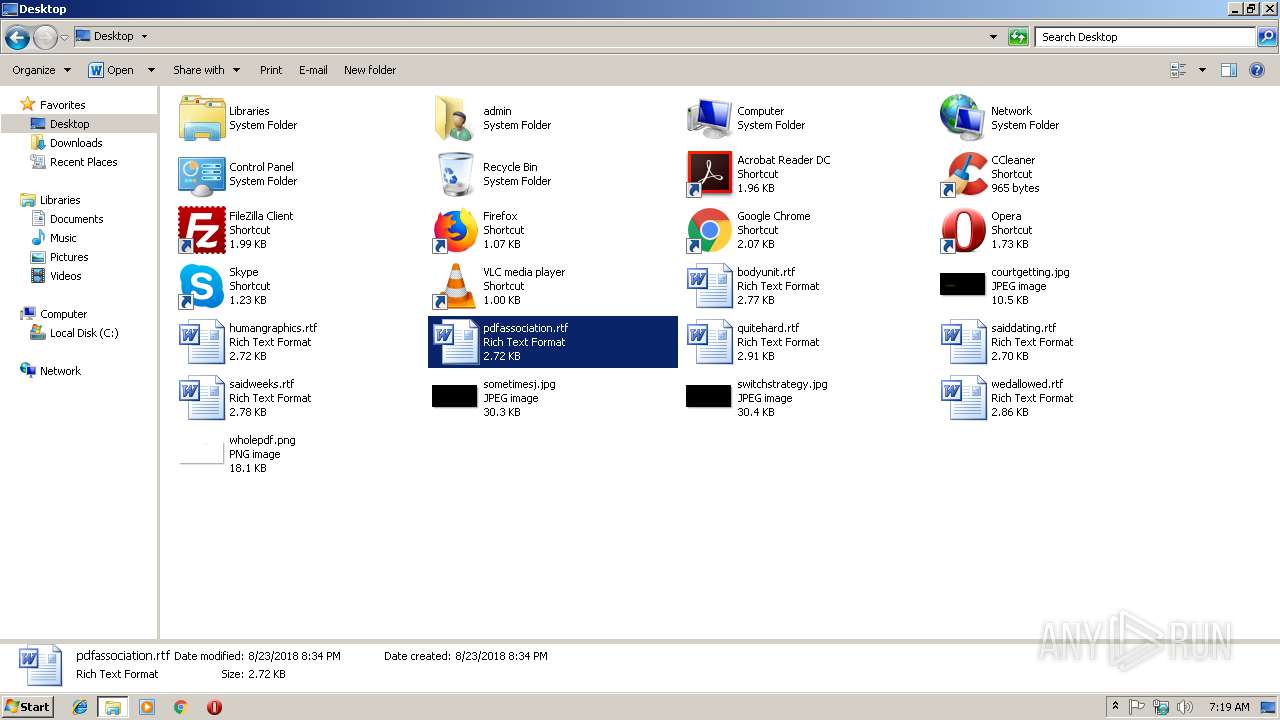Open the FileZilla Client shortcut icon
The width and height of the screenshot is (1280, 720).
tap(201, 230)
